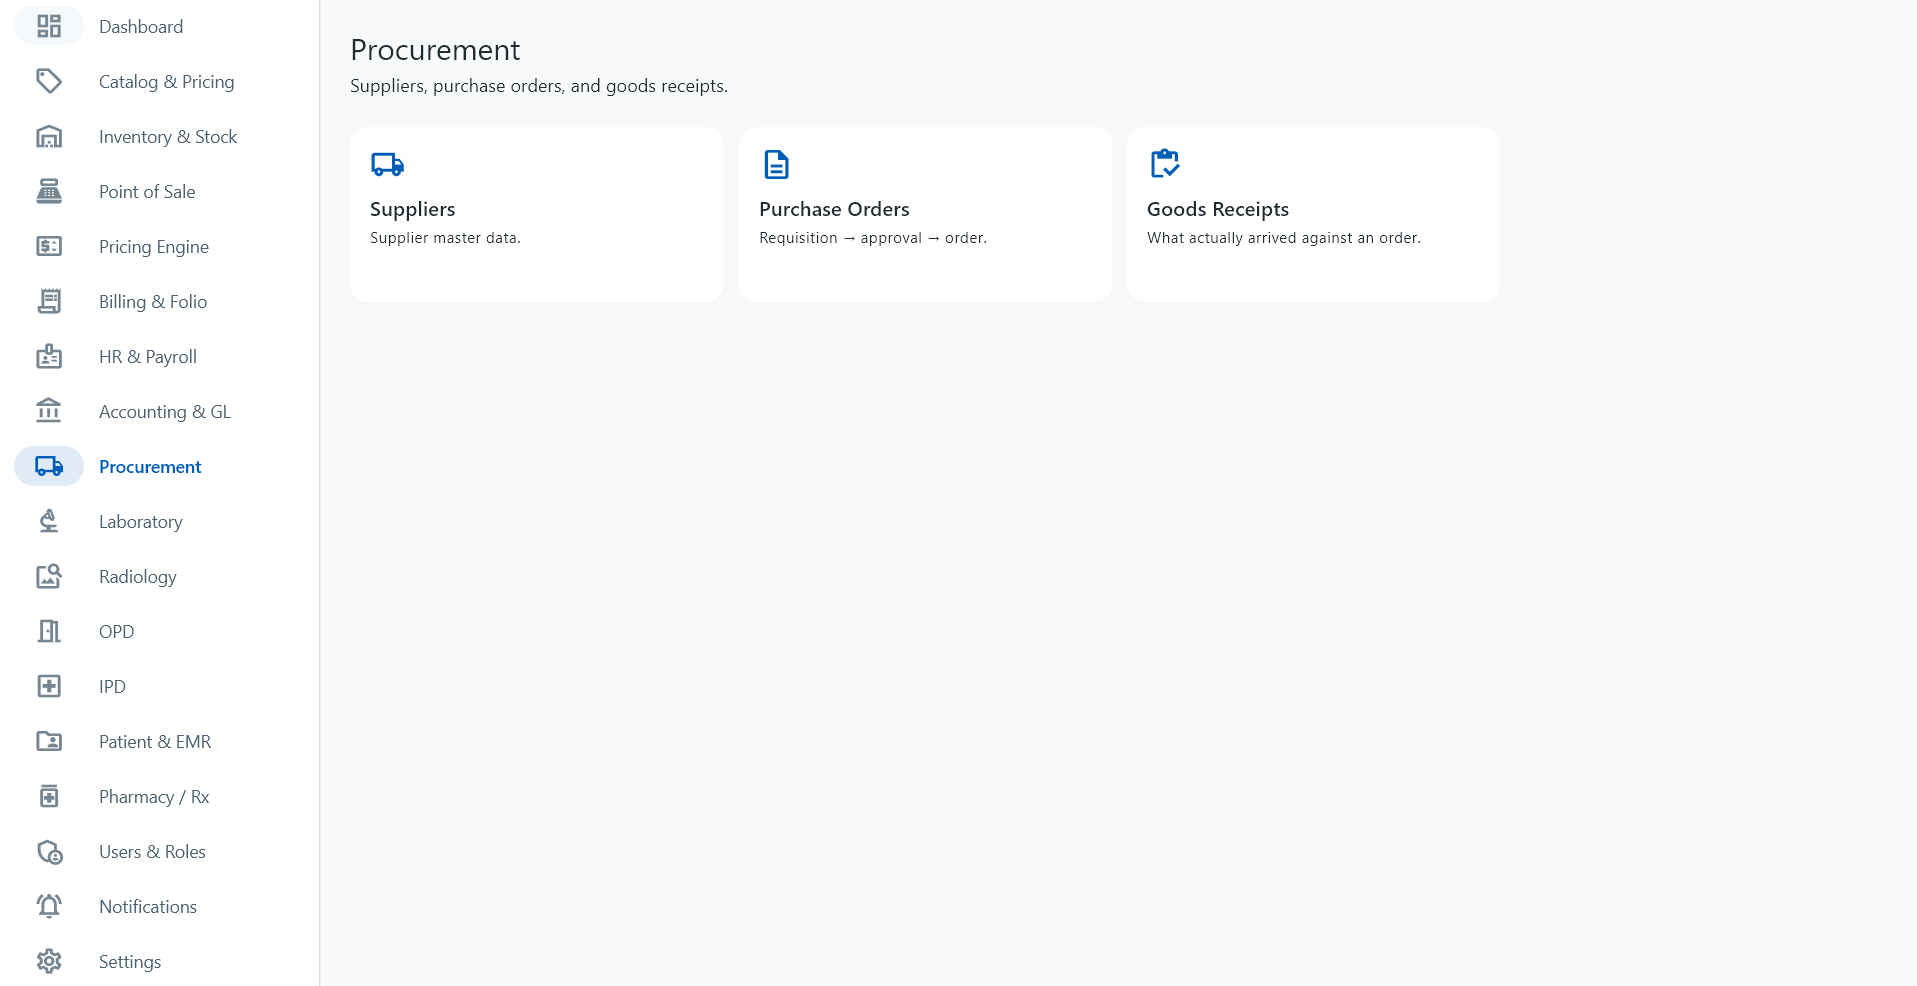The image size is (1917, 986).
Task: Click the Users & Roles shield icon
Action: pyautogui.click(x=49, y=851)
